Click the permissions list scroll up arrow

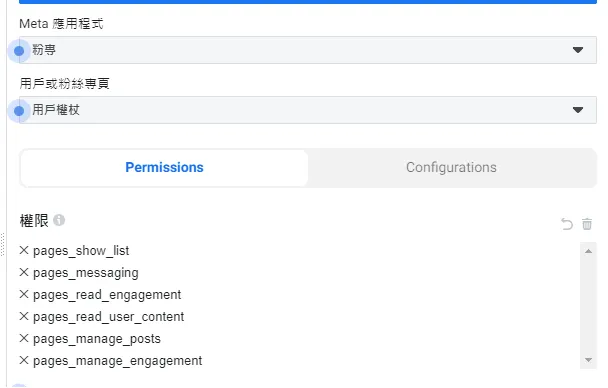(588, 251)
